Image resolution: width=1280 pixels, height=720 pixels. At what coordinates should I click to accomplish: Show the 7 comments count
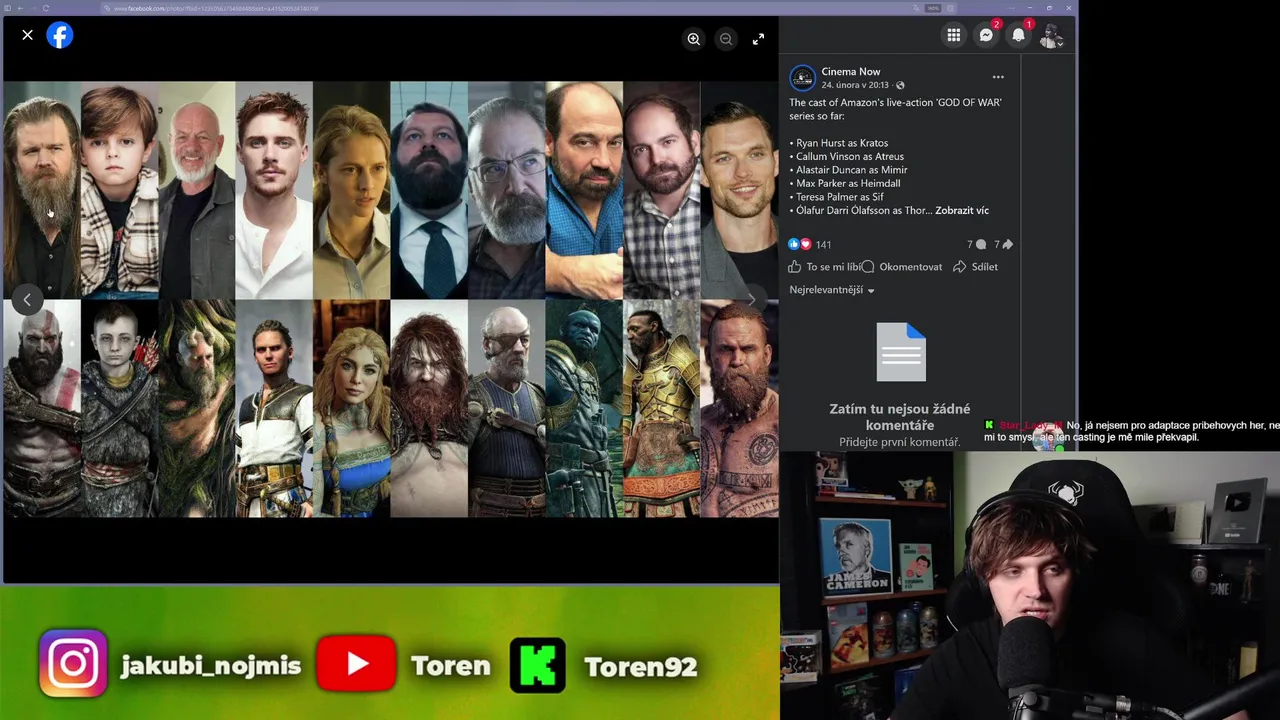coord(976,245)
